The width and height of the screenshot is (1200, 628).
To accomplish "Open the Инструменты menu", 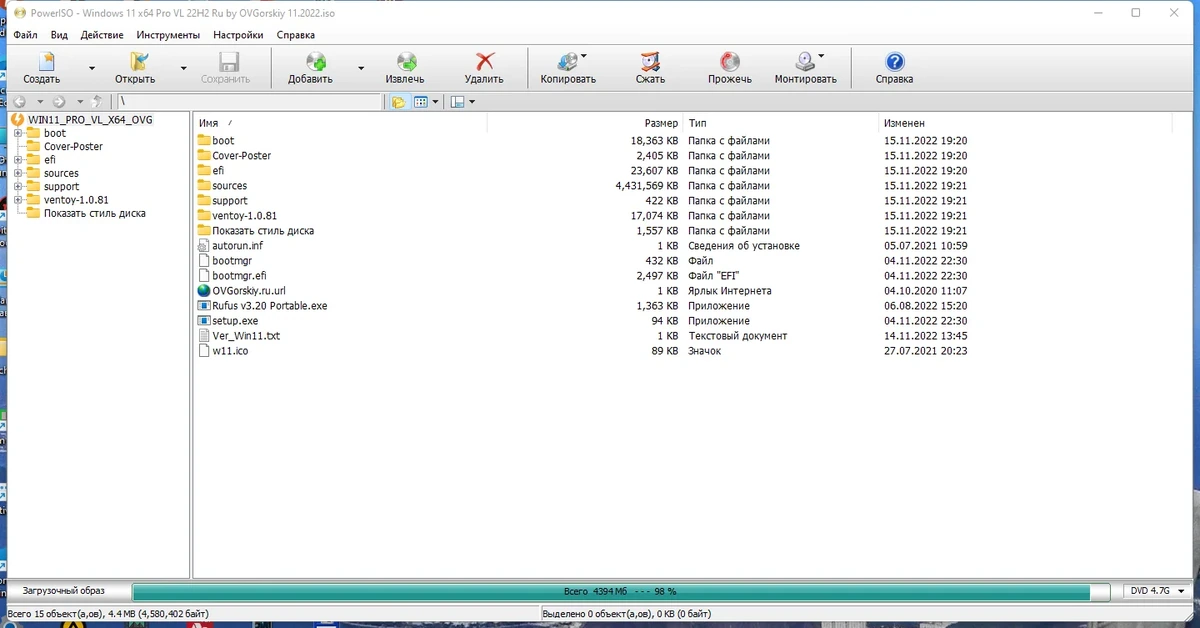I will (x=168, y=35).
